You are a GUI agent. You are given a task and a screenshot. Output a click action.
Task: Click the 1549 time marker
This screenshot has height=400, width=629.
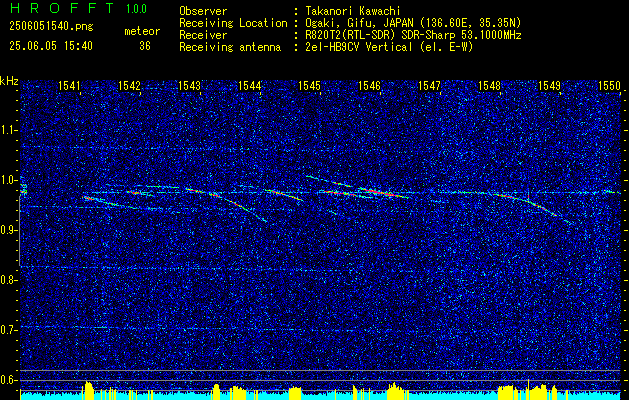[x=550, y=85]
